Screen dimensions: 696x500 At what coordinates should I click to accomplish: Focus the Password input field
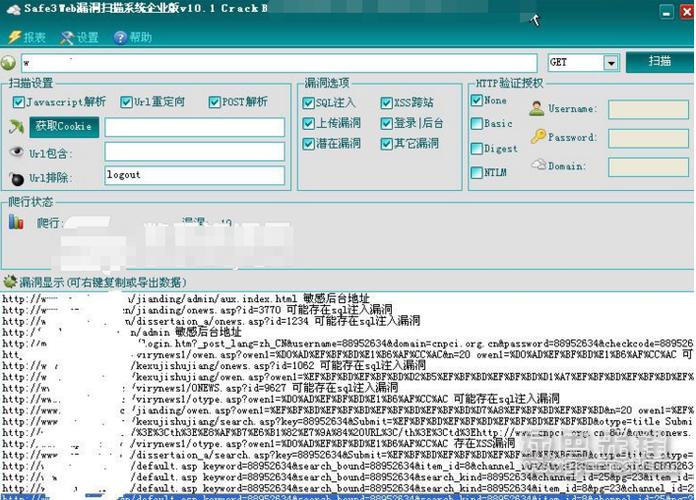coord(648,139)
